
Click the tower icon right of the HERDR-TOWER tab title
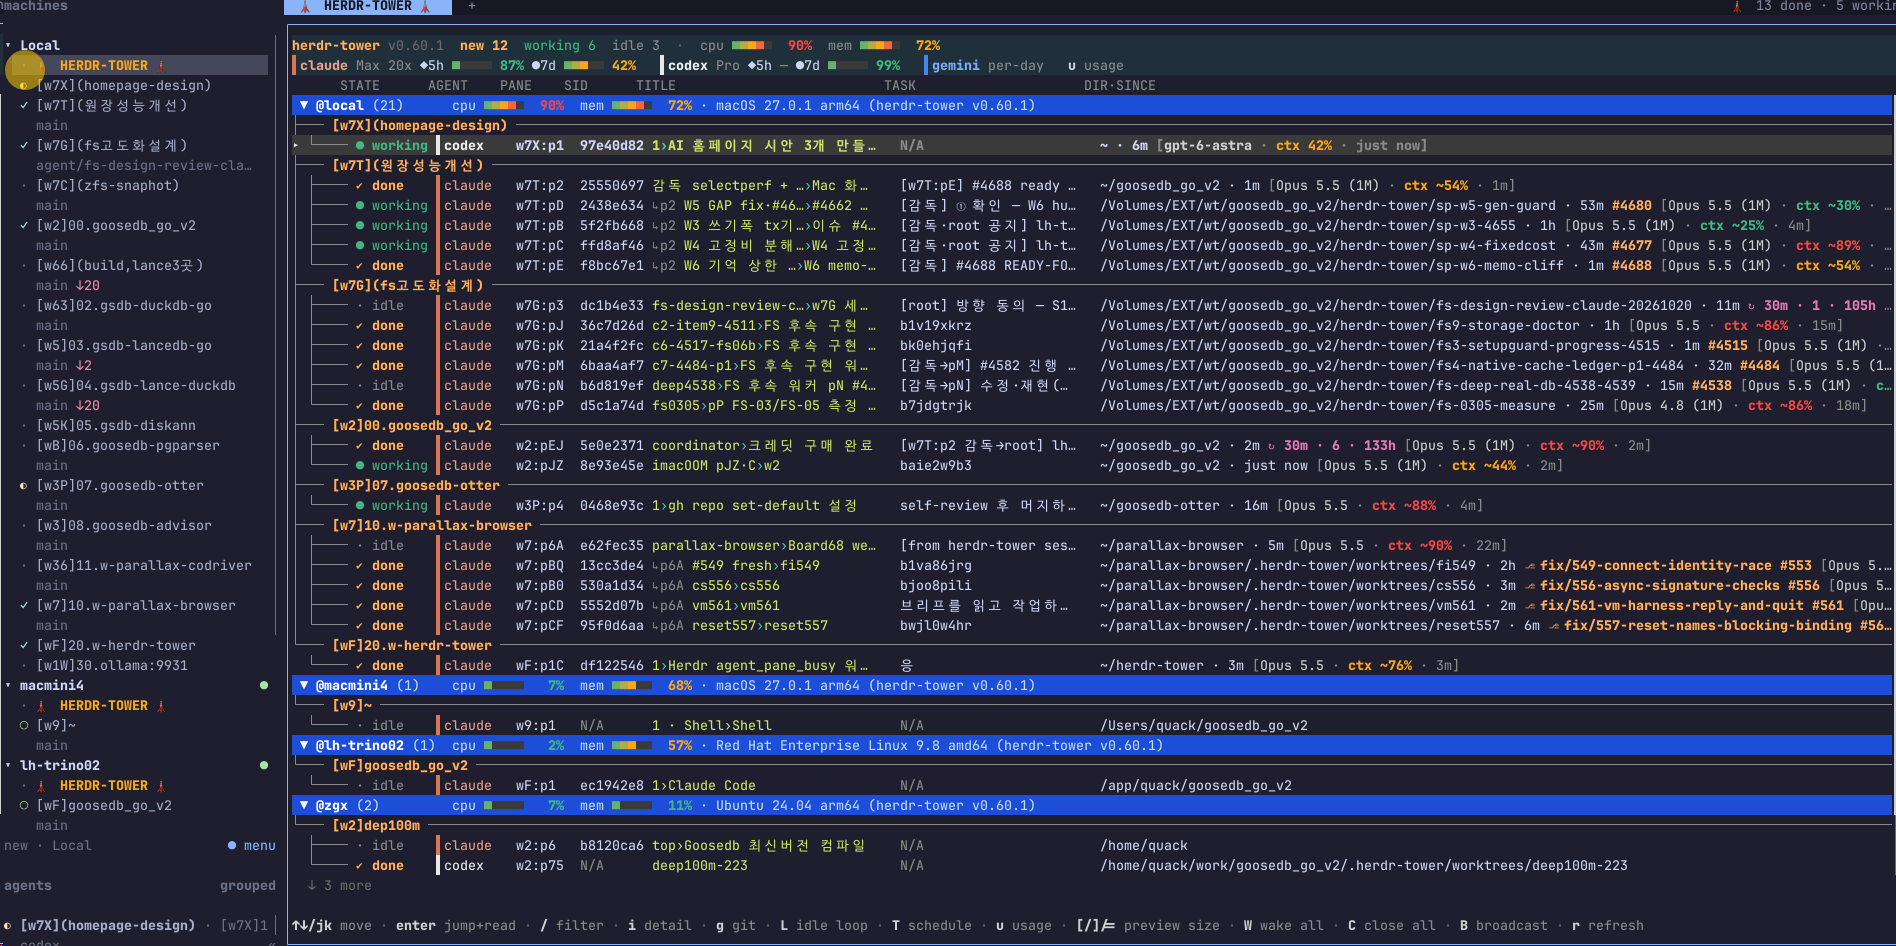coord(426,7)
